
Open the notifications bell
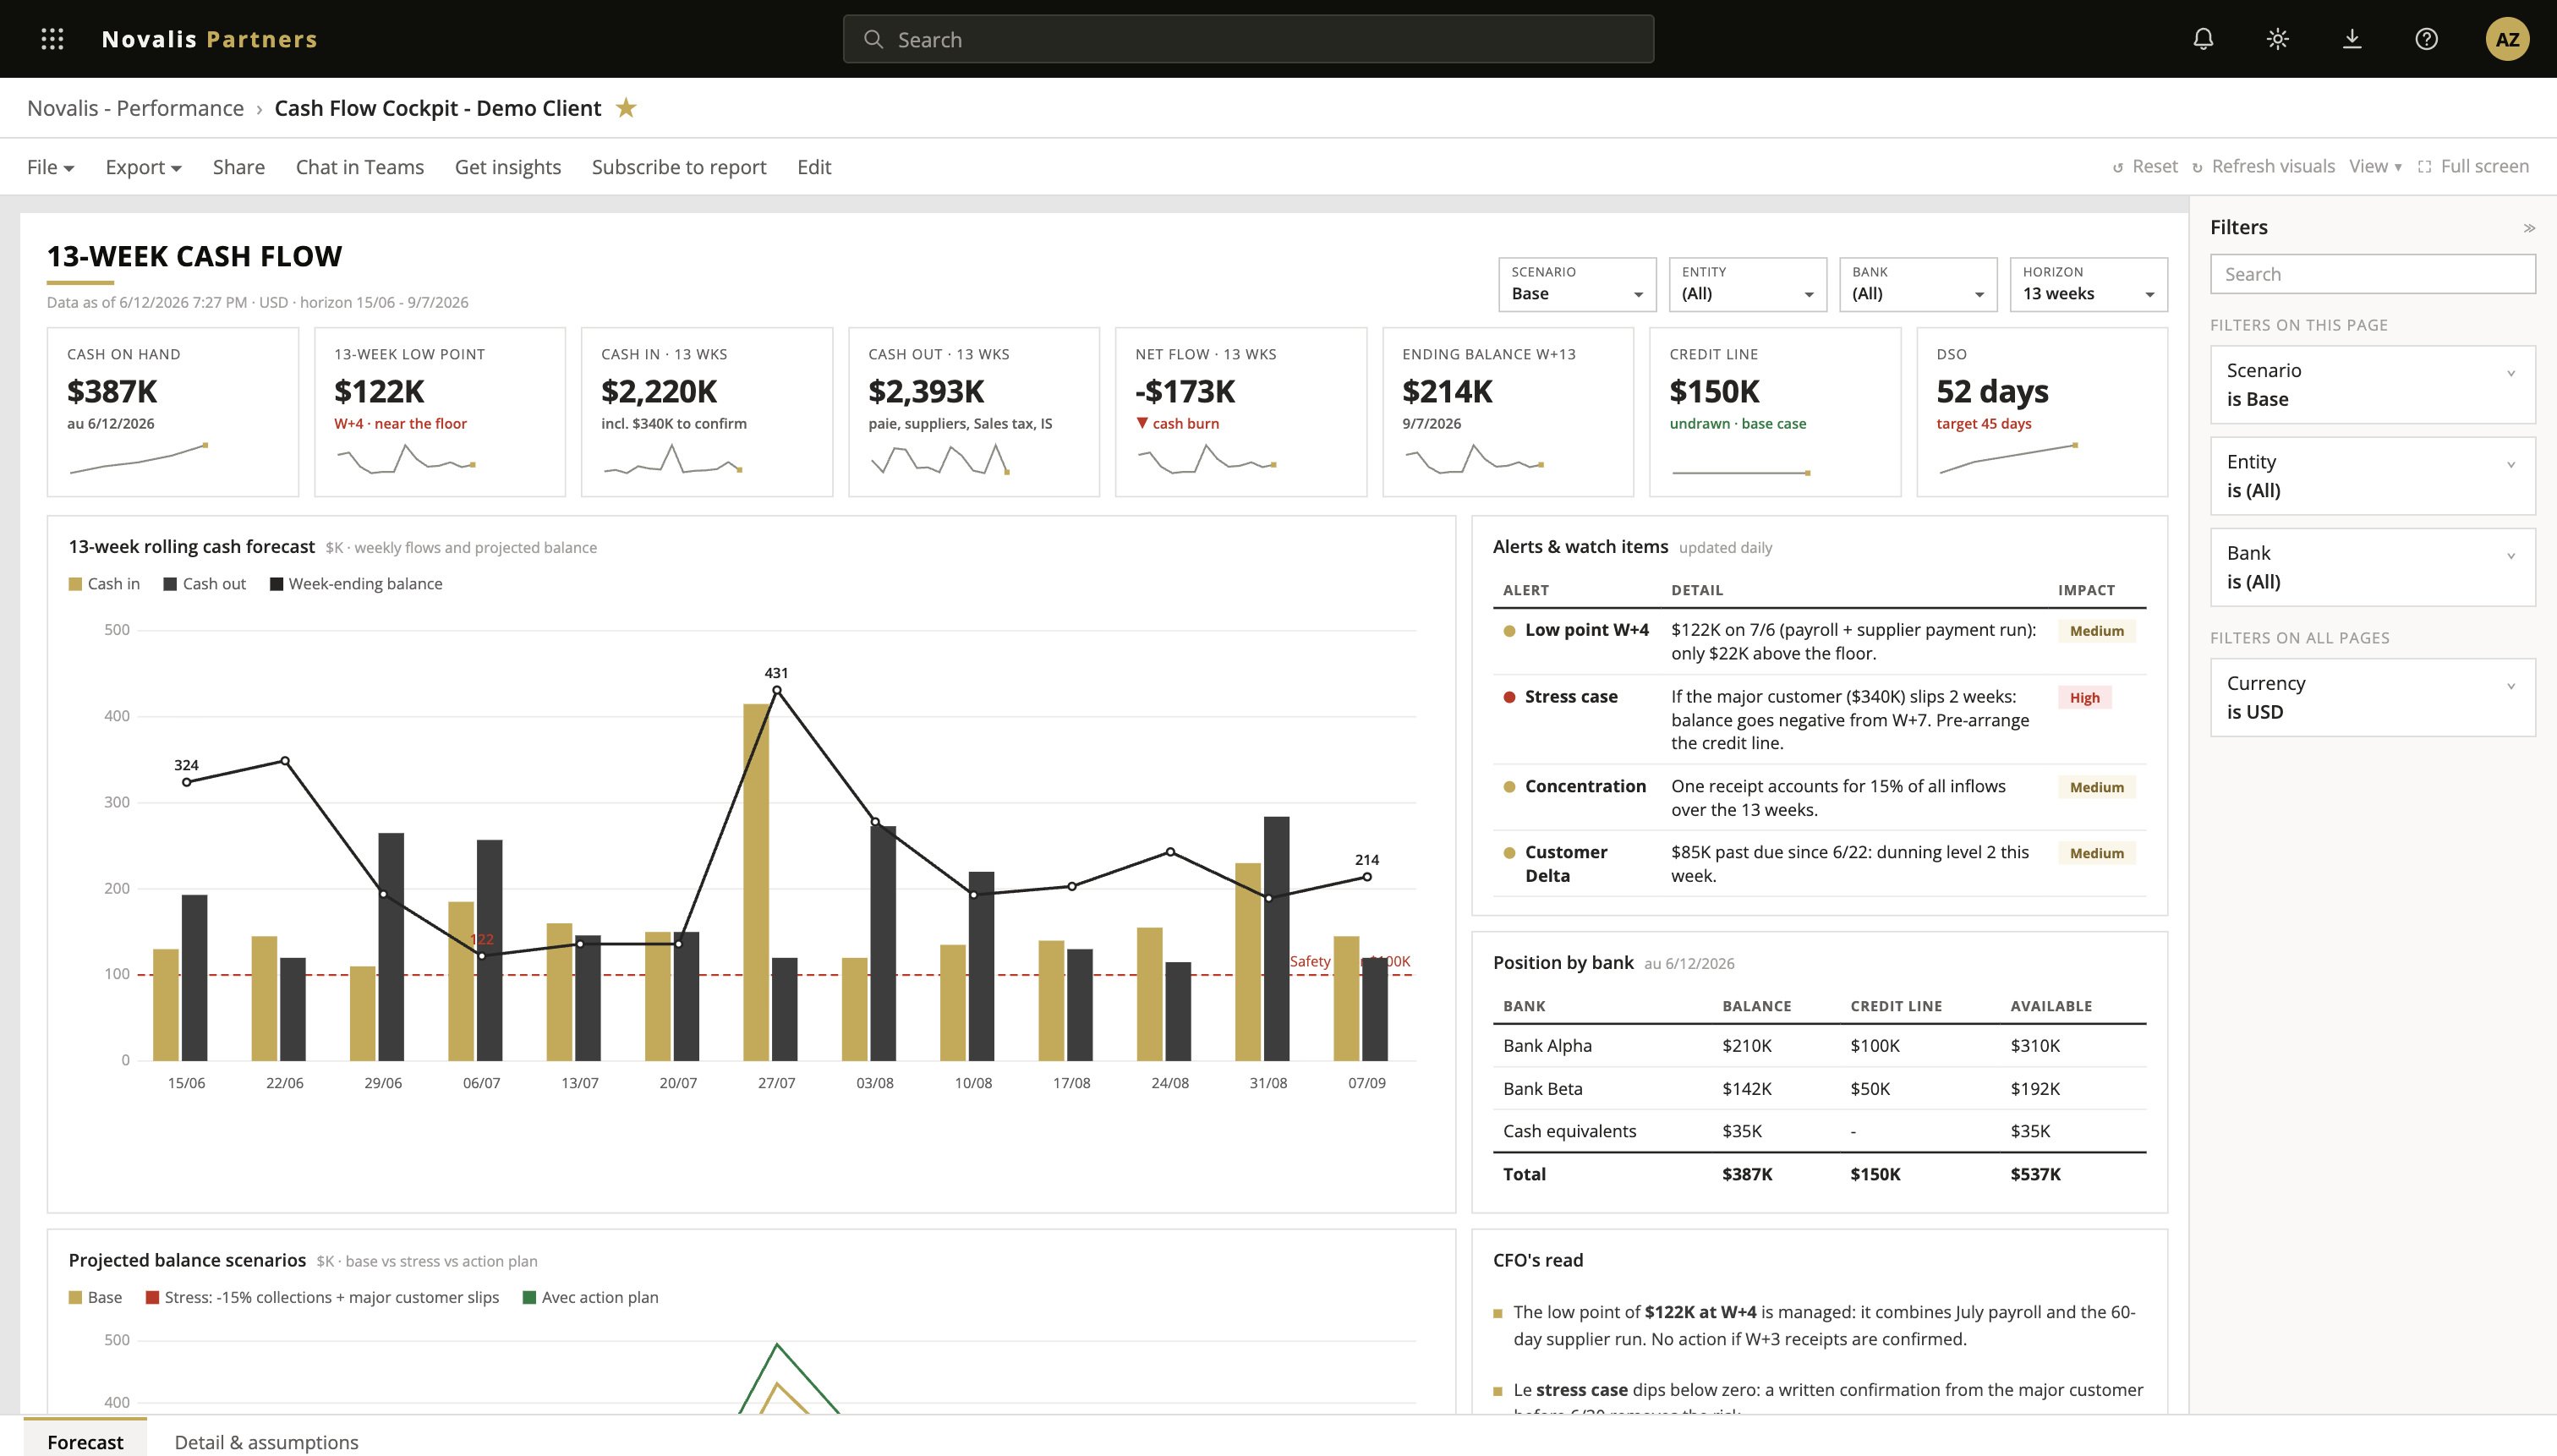2203,39
